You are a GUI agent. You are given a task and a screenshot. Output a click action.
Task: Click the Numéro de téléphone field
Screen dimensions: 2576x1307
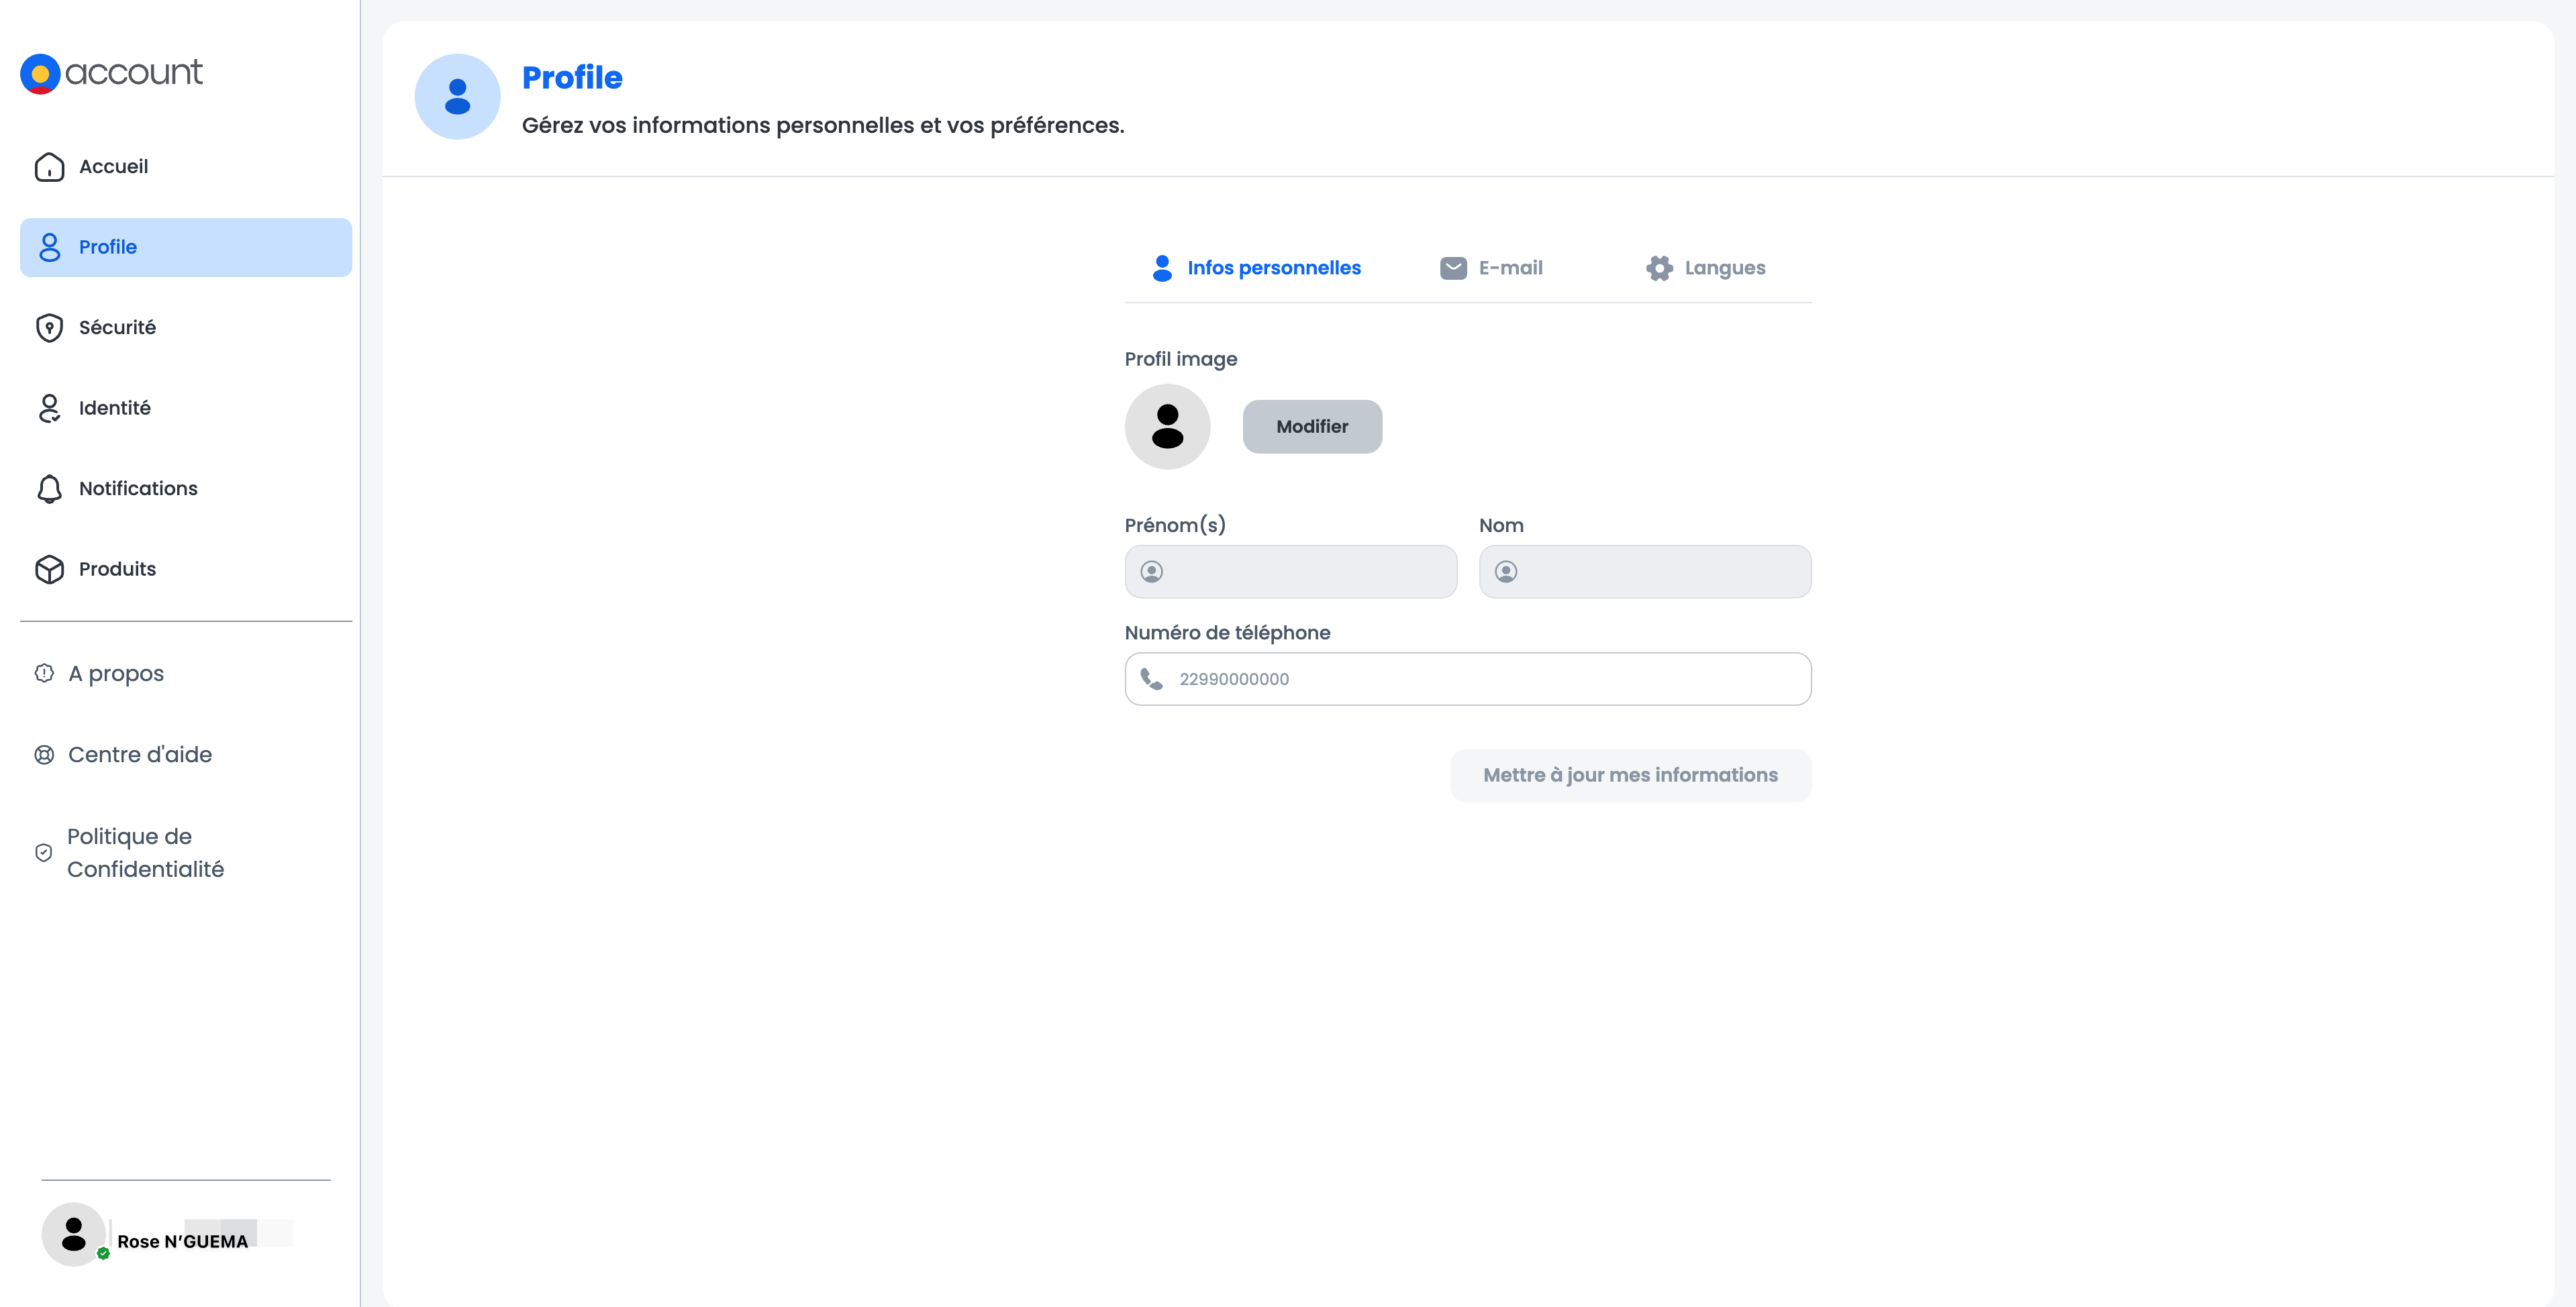click(1490, 679)
